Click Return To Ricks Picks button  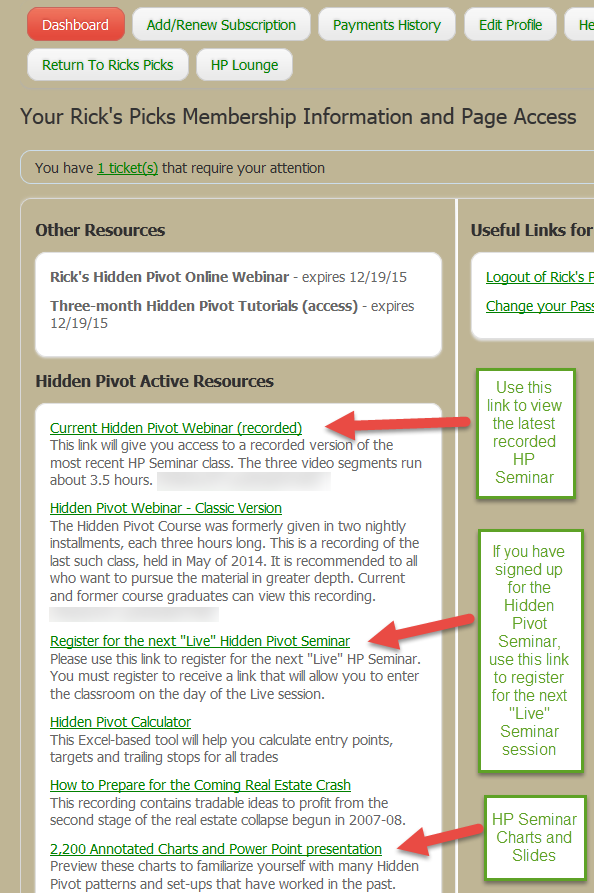click(108, 65)
